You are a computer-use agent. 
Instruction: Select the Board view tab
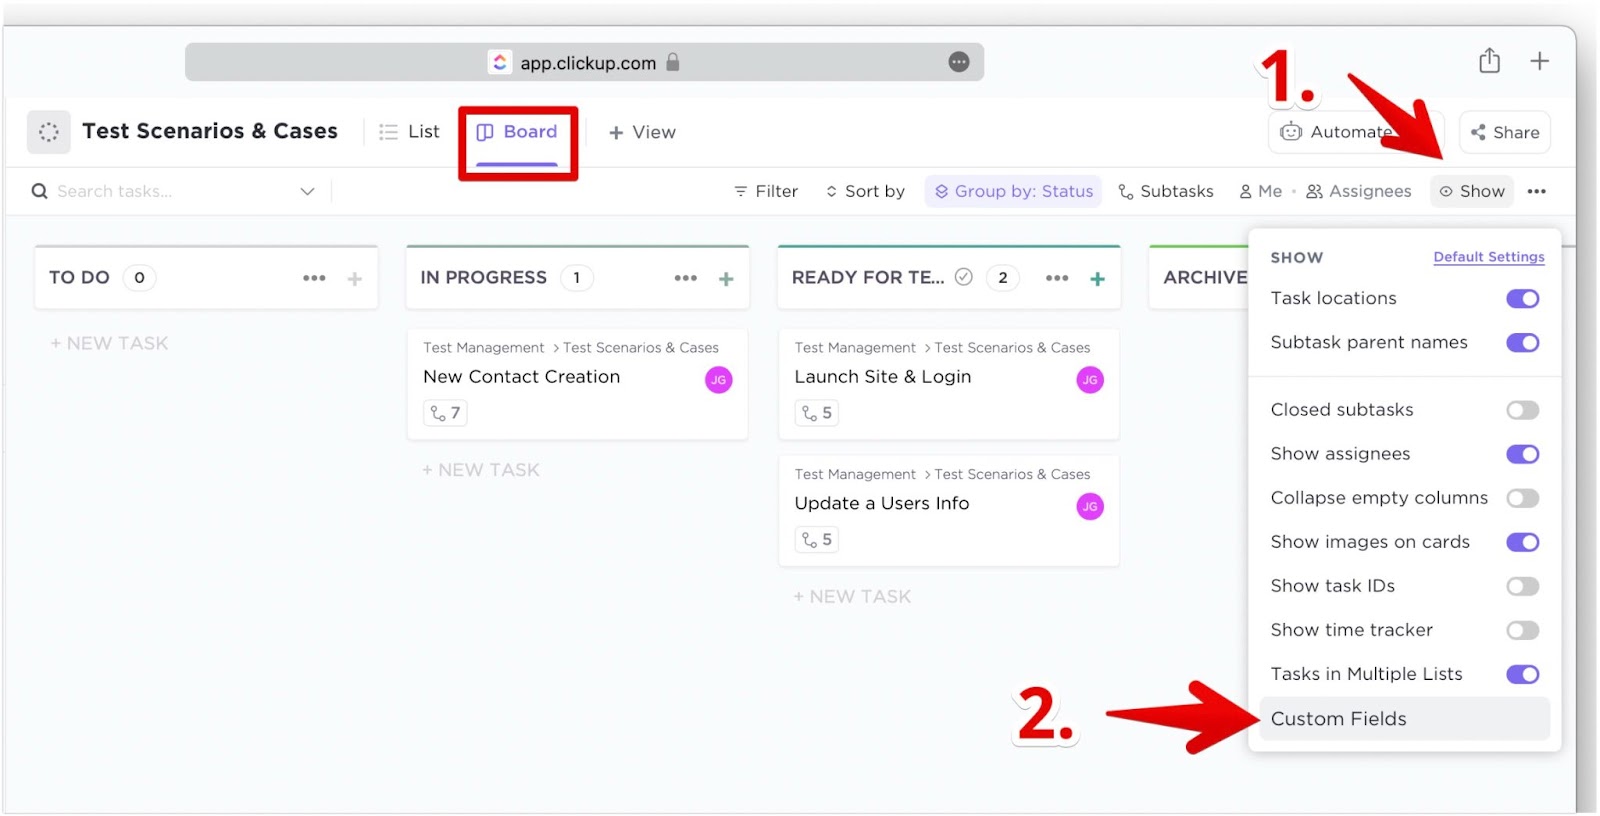[517, 132]
